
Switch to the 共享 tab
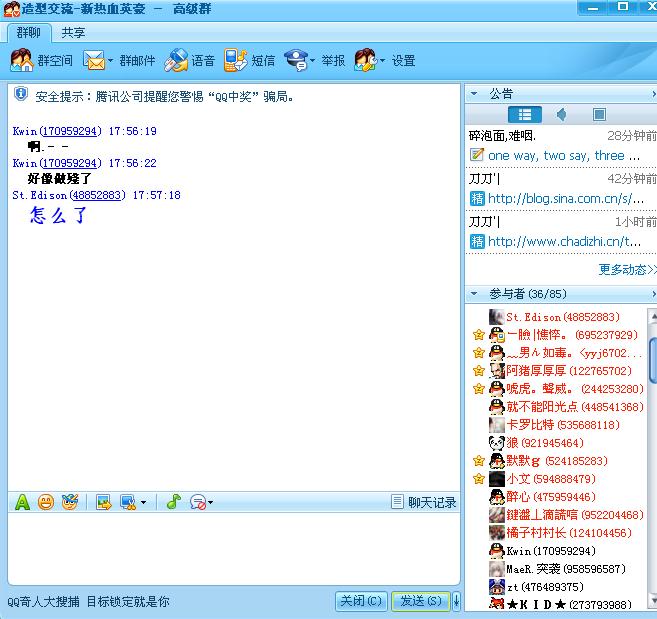[73, 33]
